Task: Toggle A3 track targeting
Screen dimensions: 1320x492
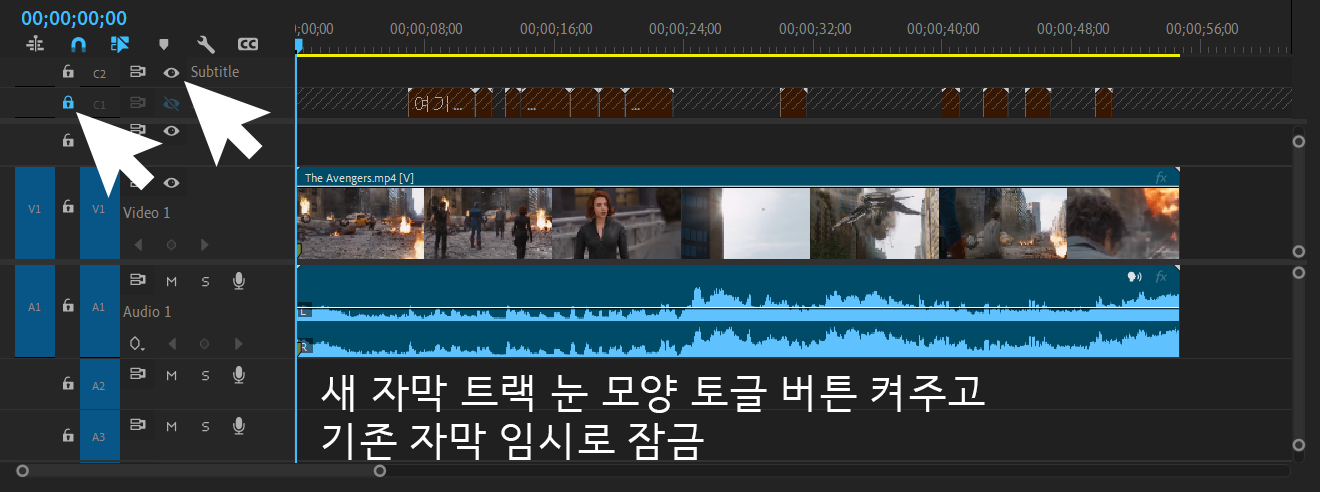Action: pos(99,437)
